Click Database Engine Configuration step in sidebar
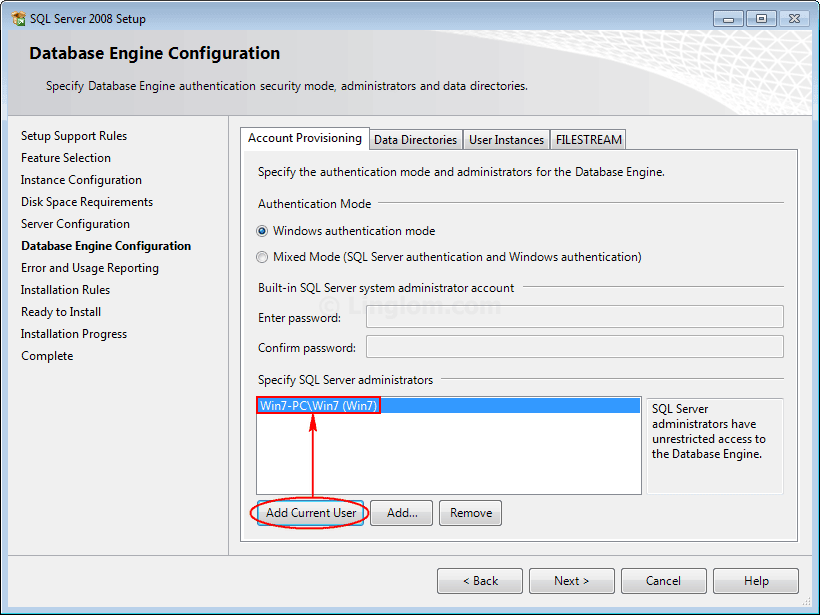Image resolution: width=820 pixels, height=615 pixels. 106,246
